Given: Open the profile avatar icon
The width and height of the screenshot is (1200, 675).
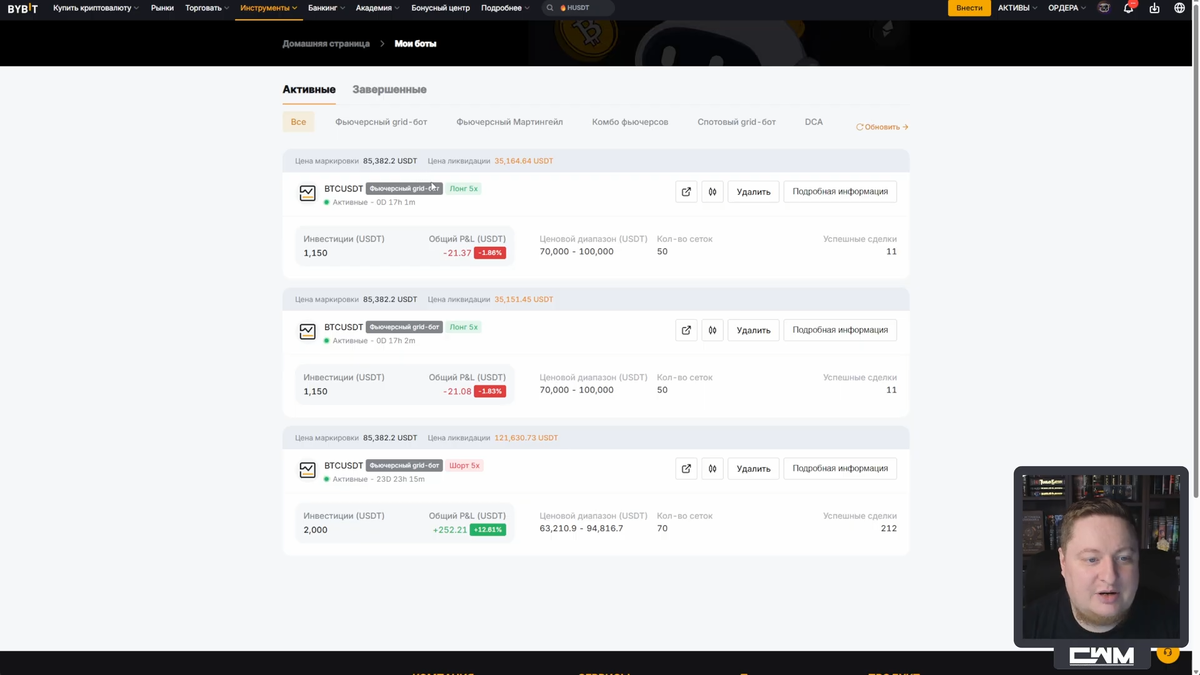Looking at the screenshot, I should [x=1104, y=8].
